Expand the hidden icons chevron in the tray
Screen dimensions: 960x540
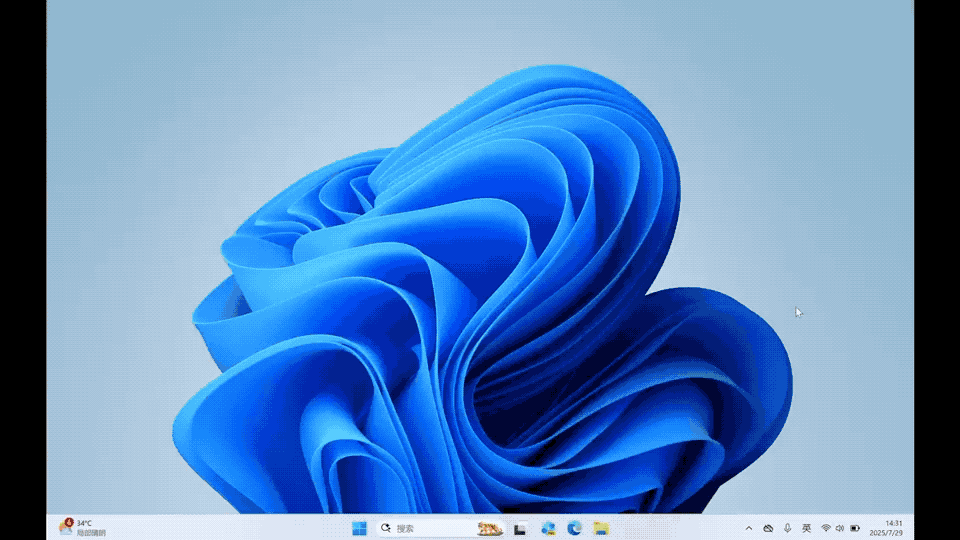coord(749,528)
